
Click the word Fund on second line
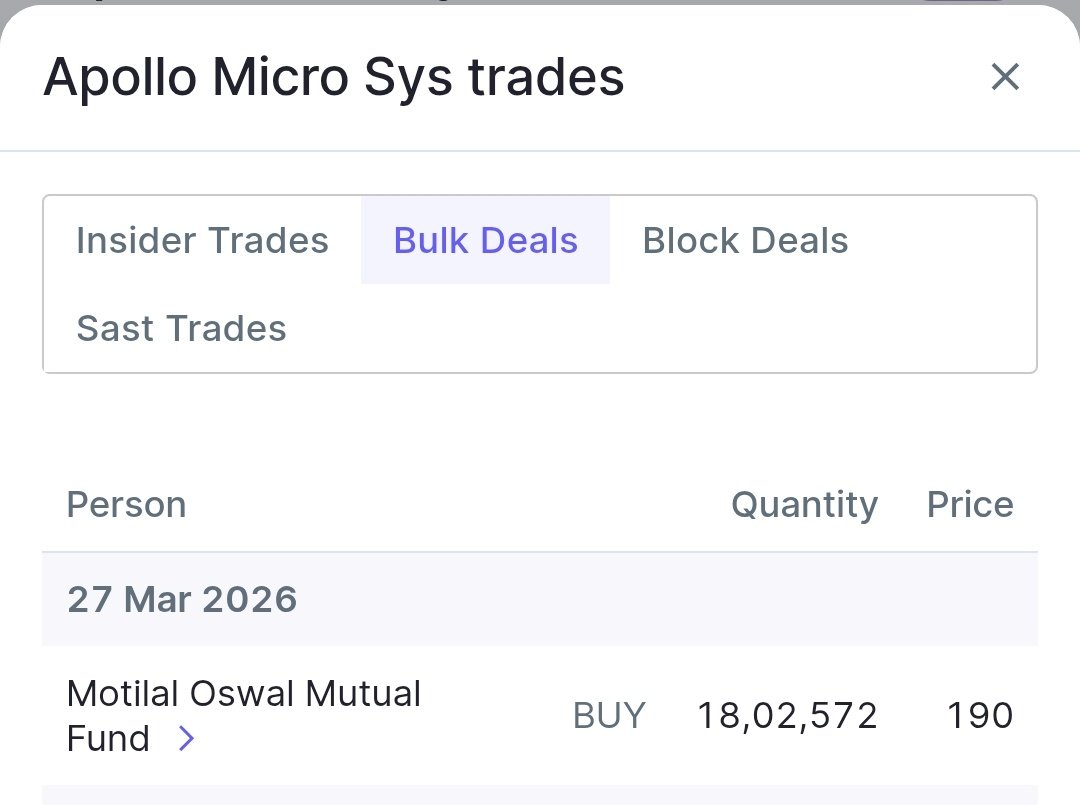pos(108,739)
